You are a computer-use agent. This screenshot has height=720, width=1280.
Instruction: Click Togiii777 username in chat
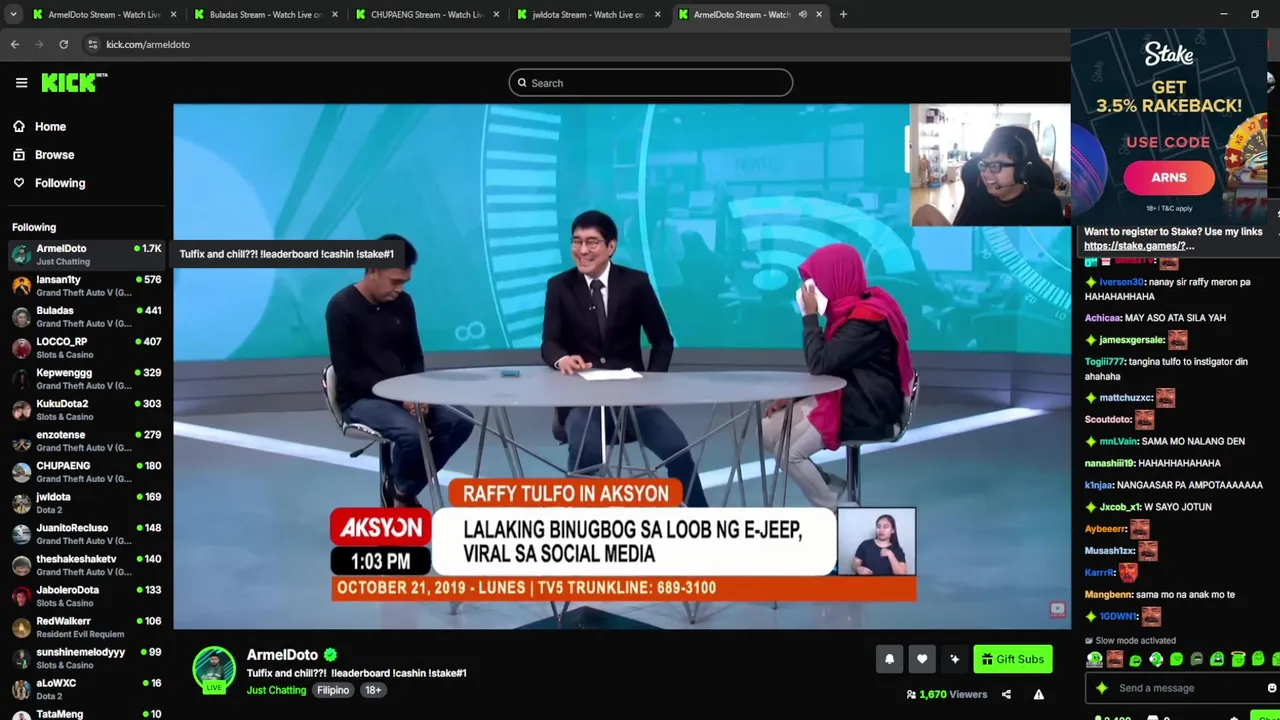[x=1104, y=362]
